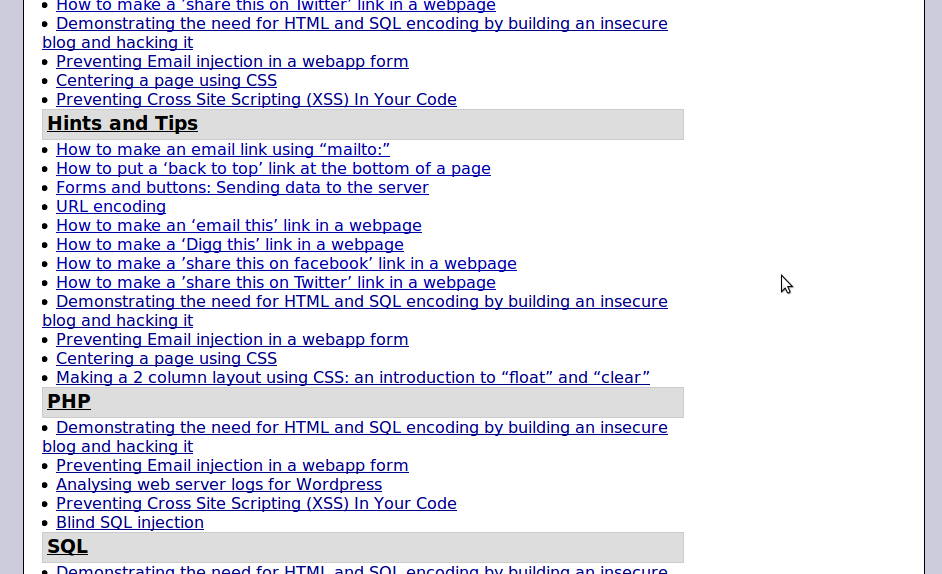Open 'share this on Twitter' link under Hints and Tips
Screen dimensions: 942x574
[x=276, y=282]
